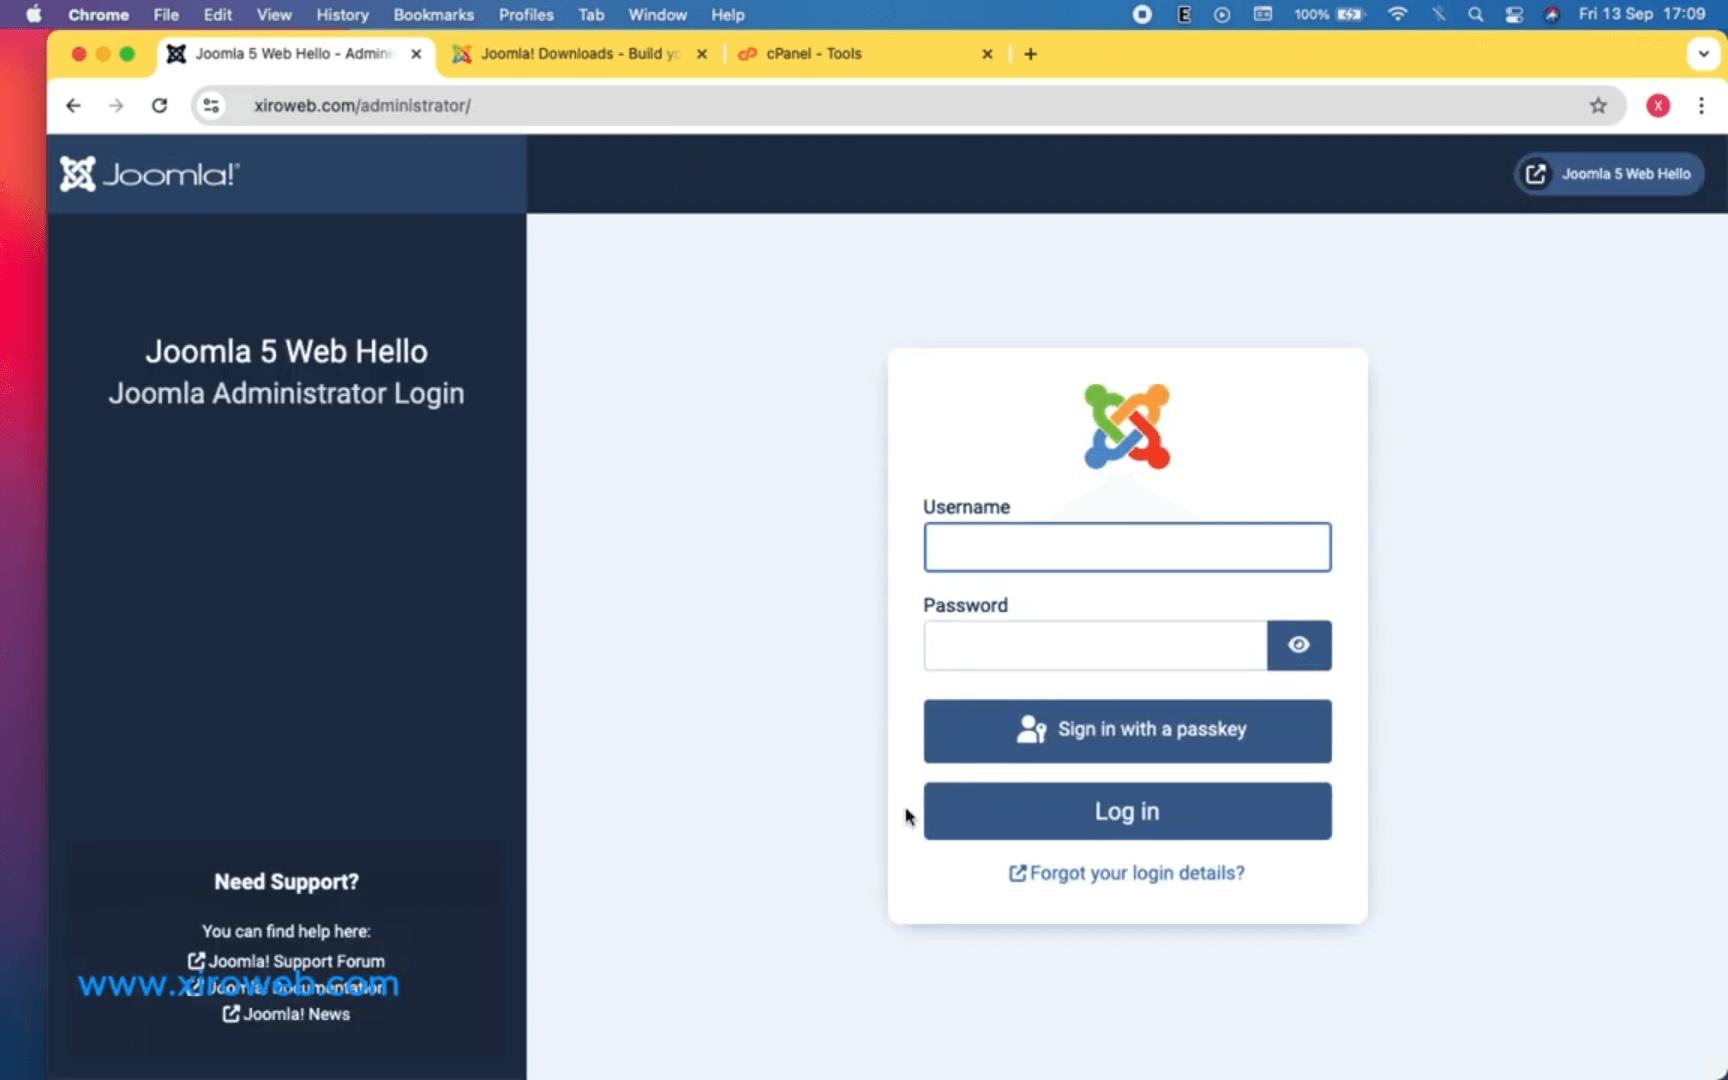Open the File menu
This screenshot has width=1728, height=1080.
pos(166,14)
